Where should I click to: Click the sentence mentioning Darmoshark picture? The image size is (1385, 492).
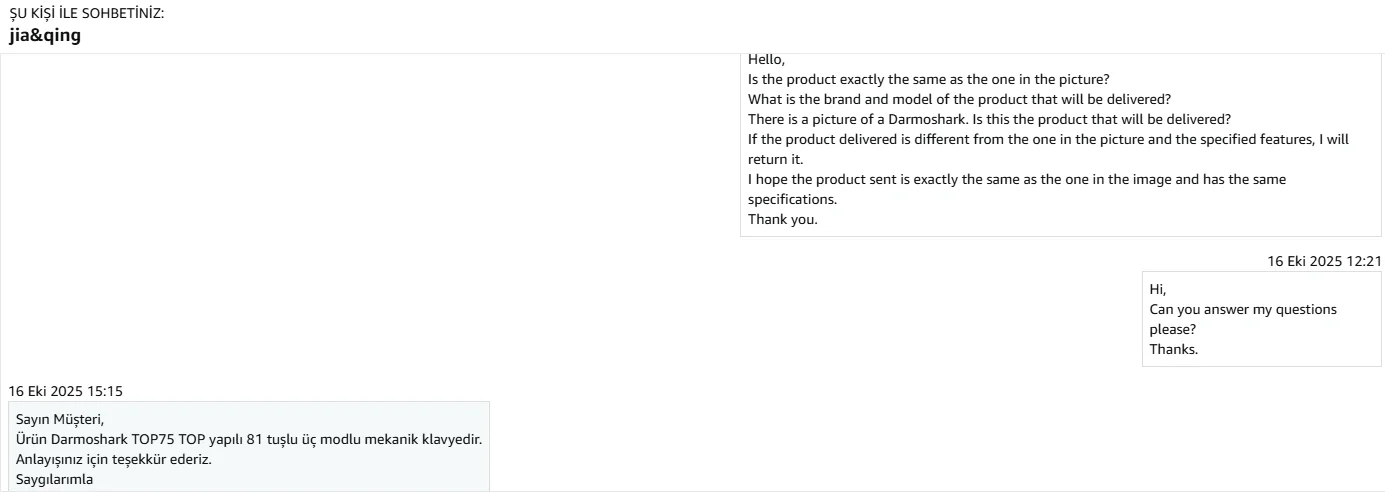[x=989, y=119]
